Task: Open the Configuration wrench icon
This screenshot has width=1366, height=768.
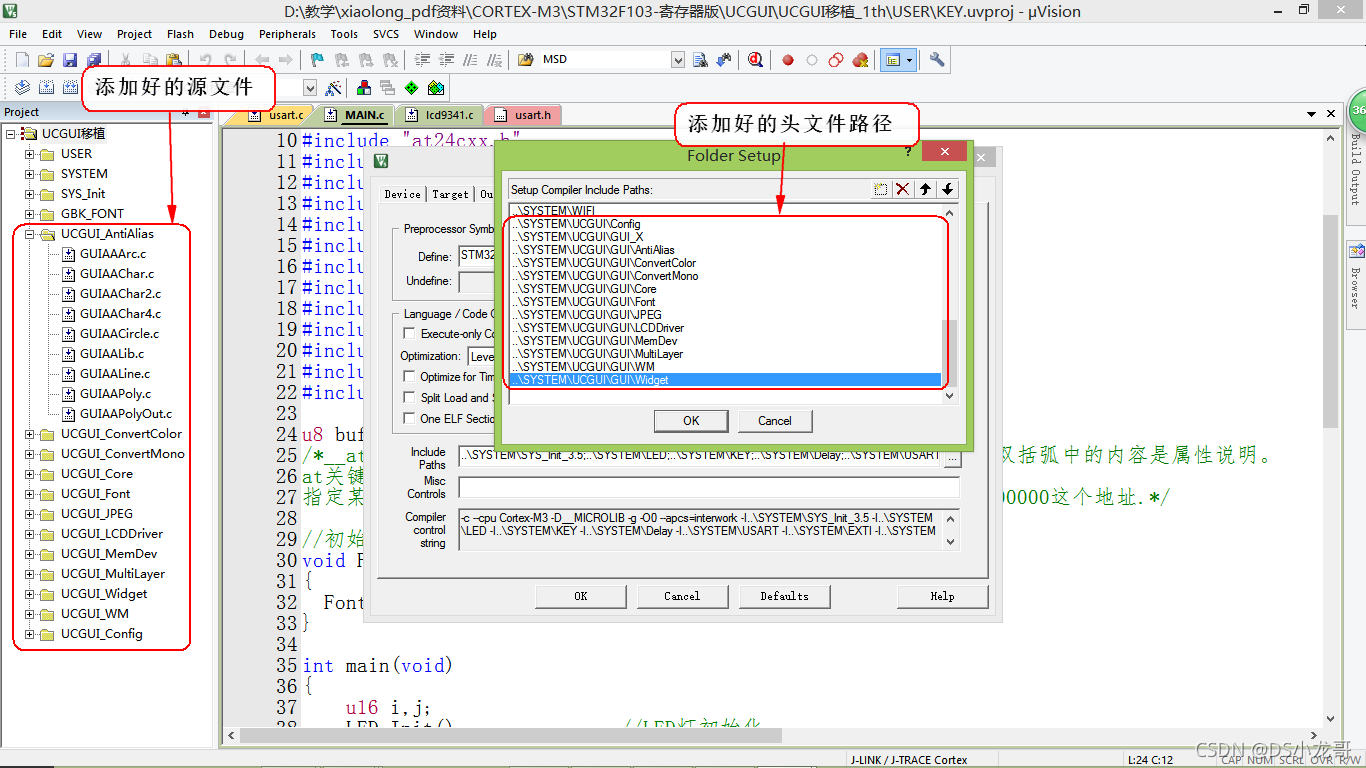Action: tap(937, 60)
